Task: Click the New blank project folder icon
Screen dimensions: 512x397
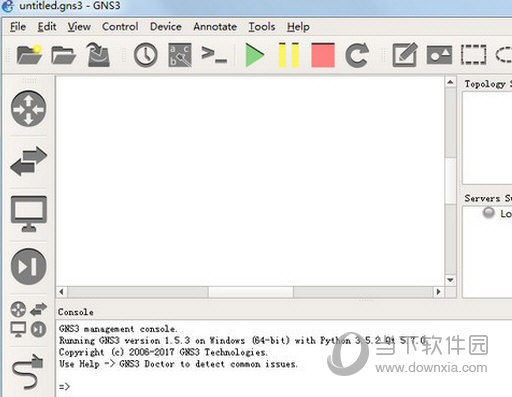Action: [29, 55]
